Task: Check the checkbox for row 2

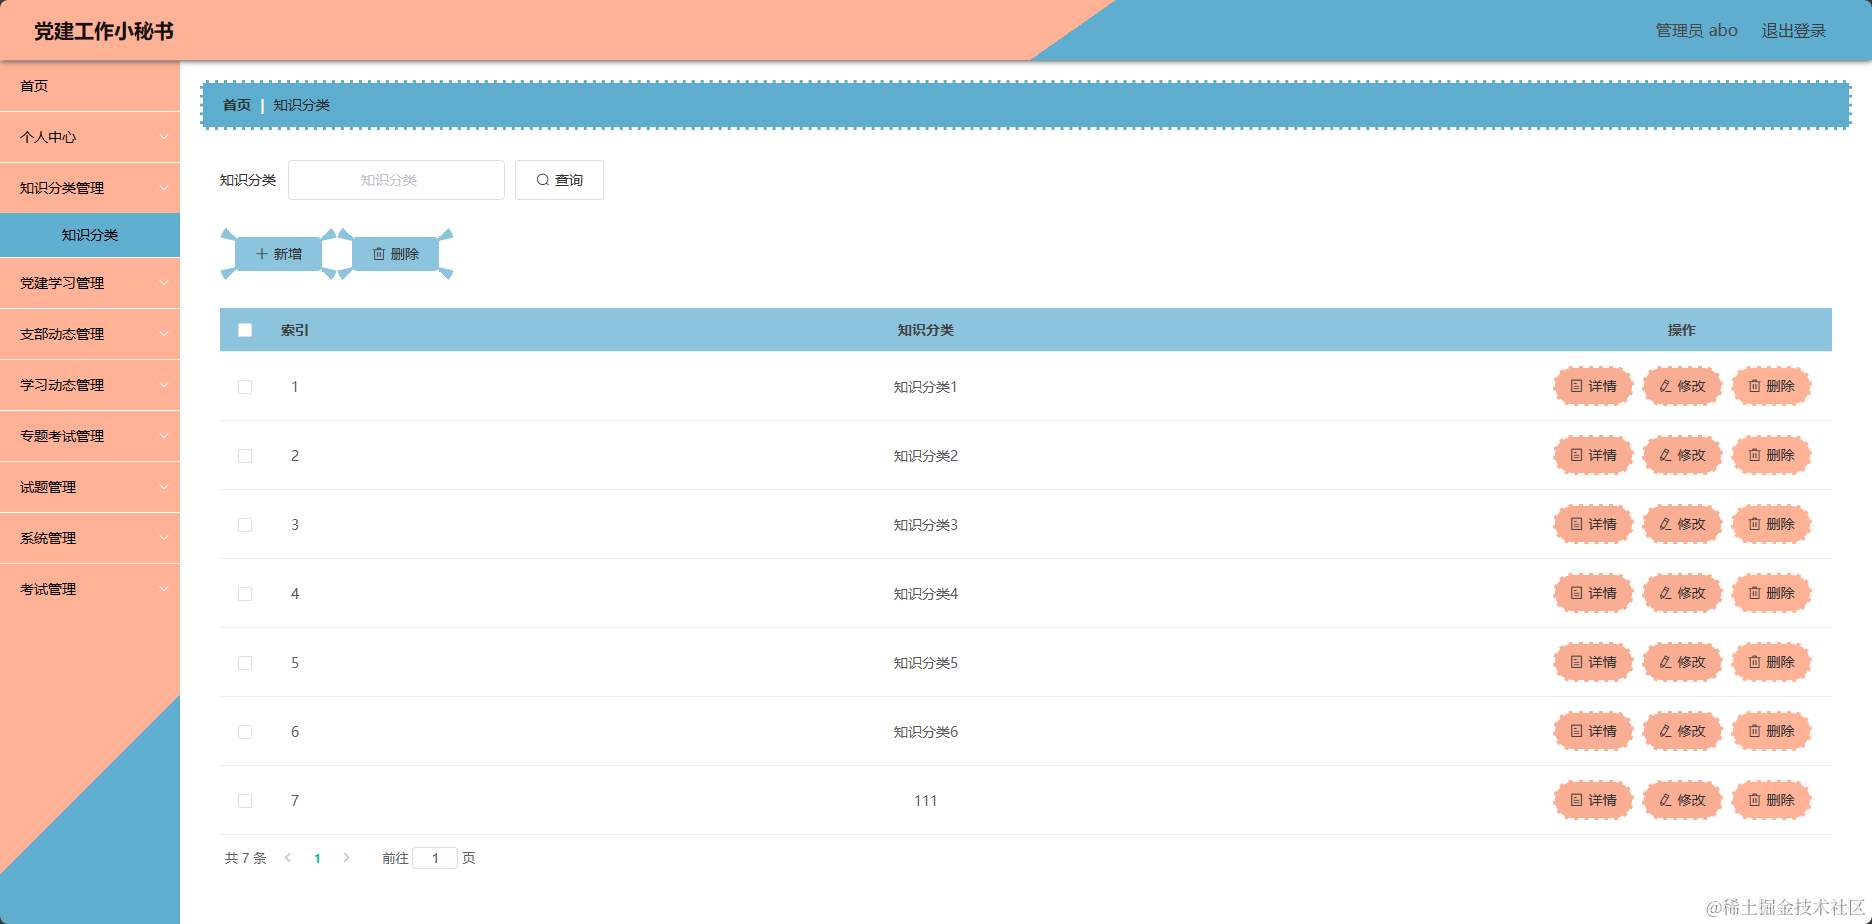Action: (245, 456)
